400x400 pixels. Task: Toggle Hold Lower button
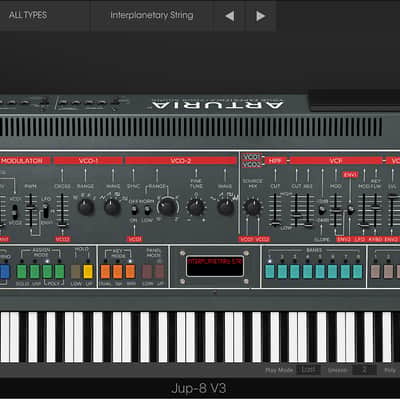point(76,272)
